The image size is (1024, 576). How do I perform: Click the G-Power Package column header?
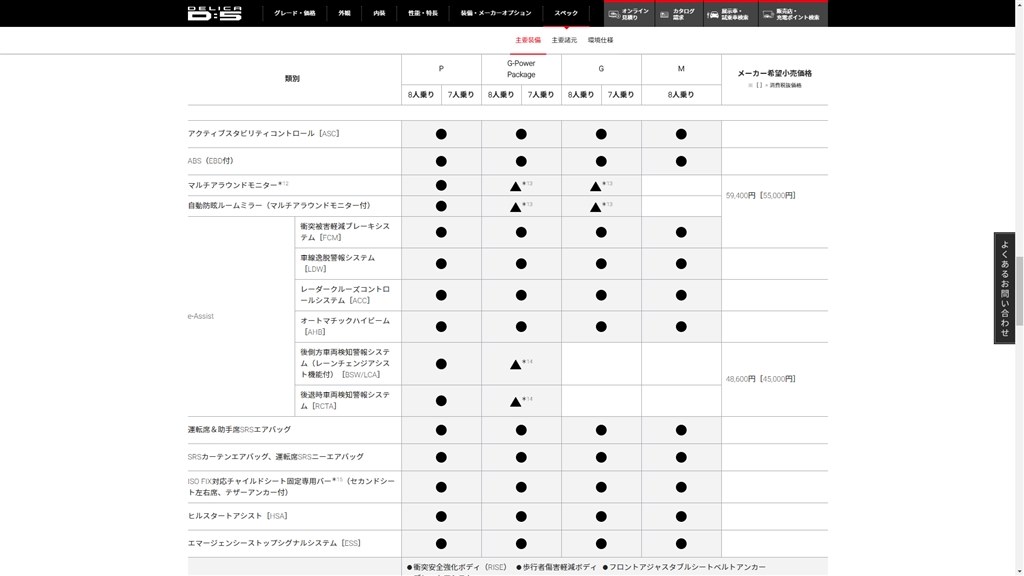click(x=520, y=67)
